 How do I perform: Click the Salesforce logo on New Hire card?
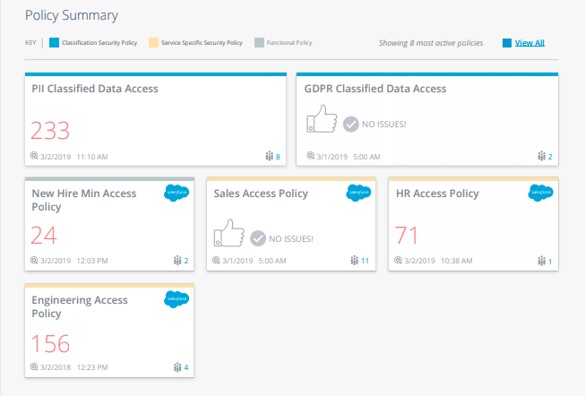tap(176, 193)
